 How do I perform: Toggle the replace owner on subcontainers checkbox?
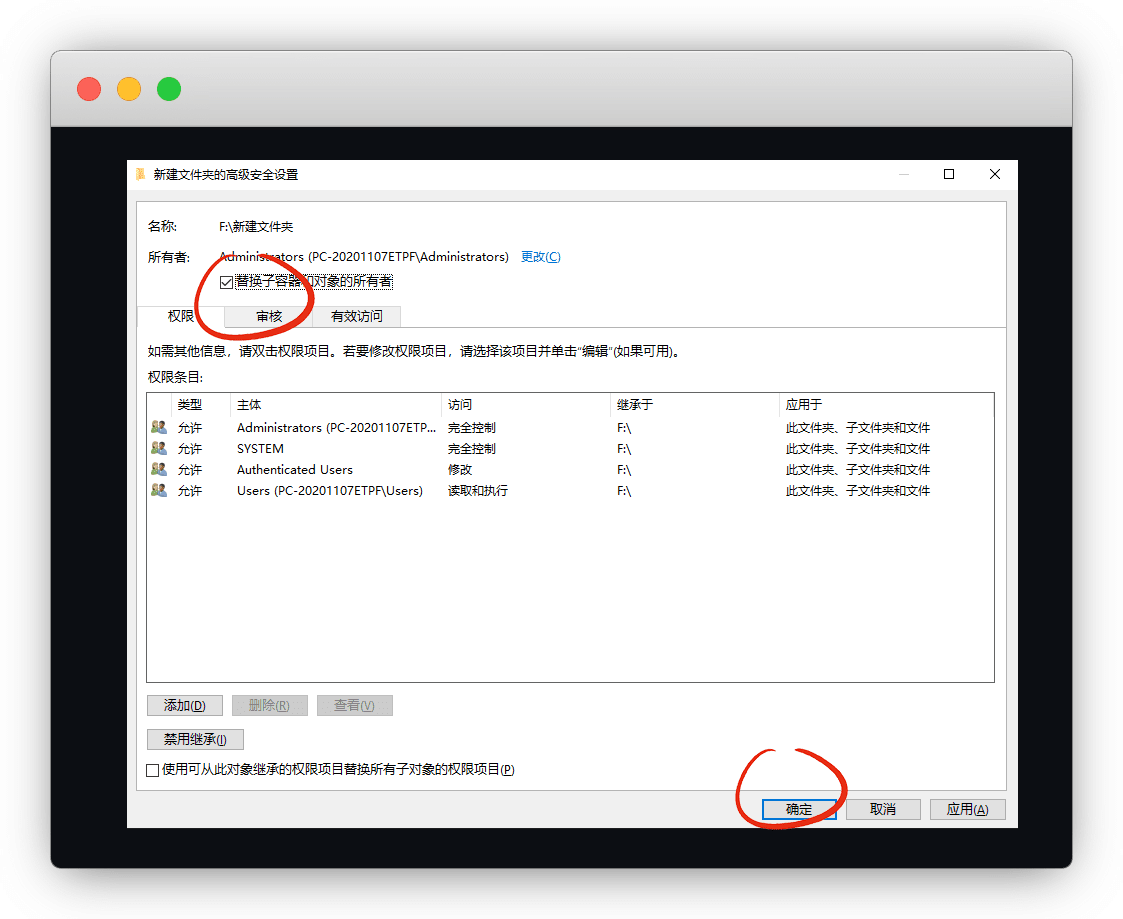click(227, 282)
